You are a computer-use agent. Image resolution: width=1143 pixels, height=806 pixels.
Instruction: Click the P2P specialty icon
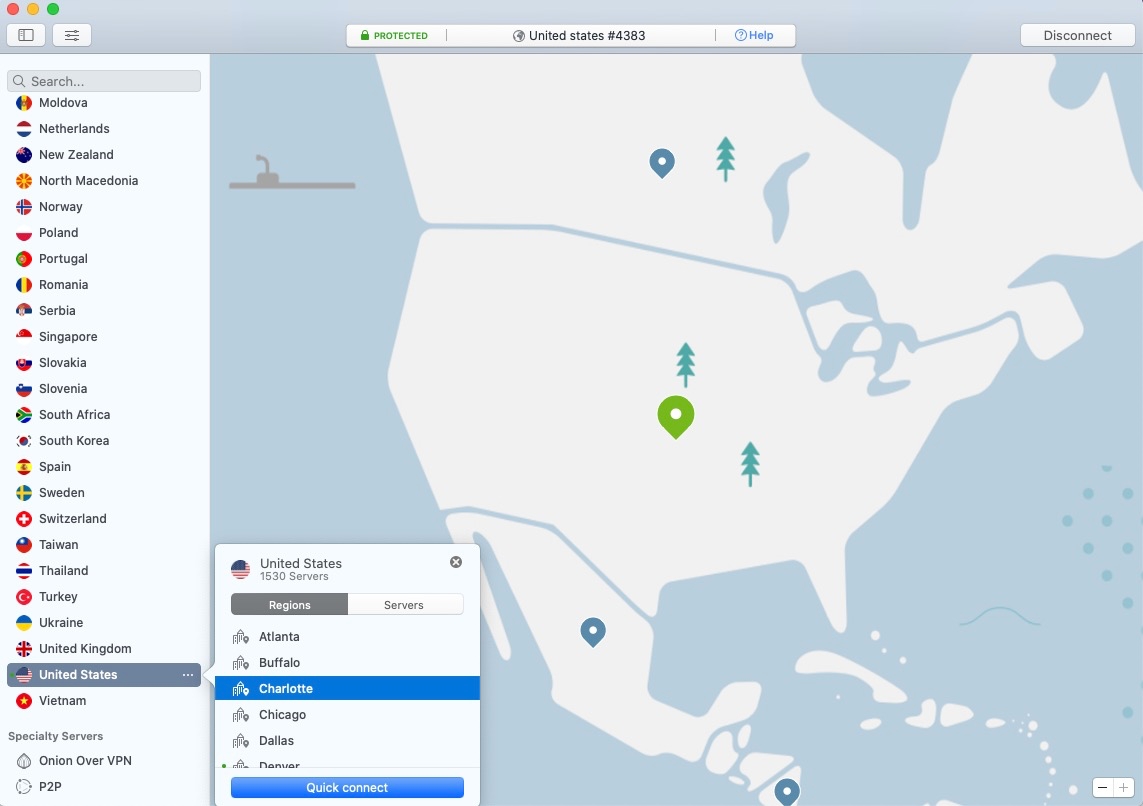point(24,786)
